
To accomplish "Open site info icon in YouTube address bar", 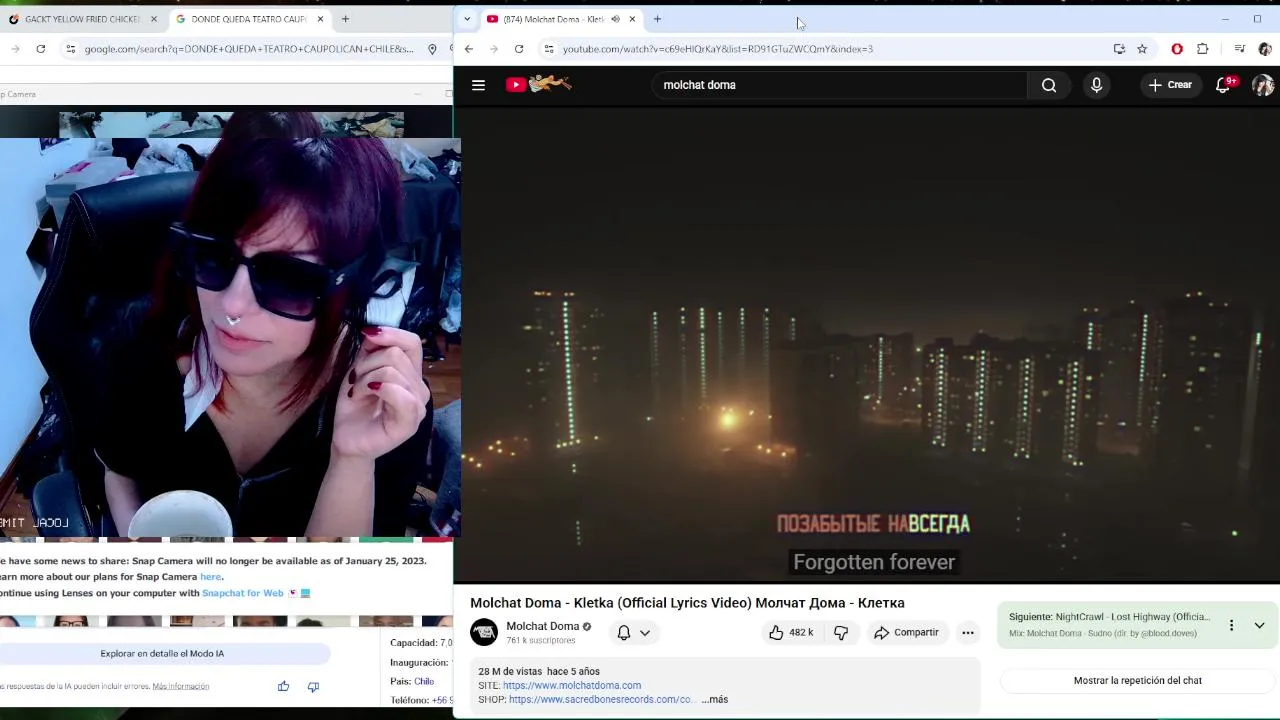I will (548, 49).
